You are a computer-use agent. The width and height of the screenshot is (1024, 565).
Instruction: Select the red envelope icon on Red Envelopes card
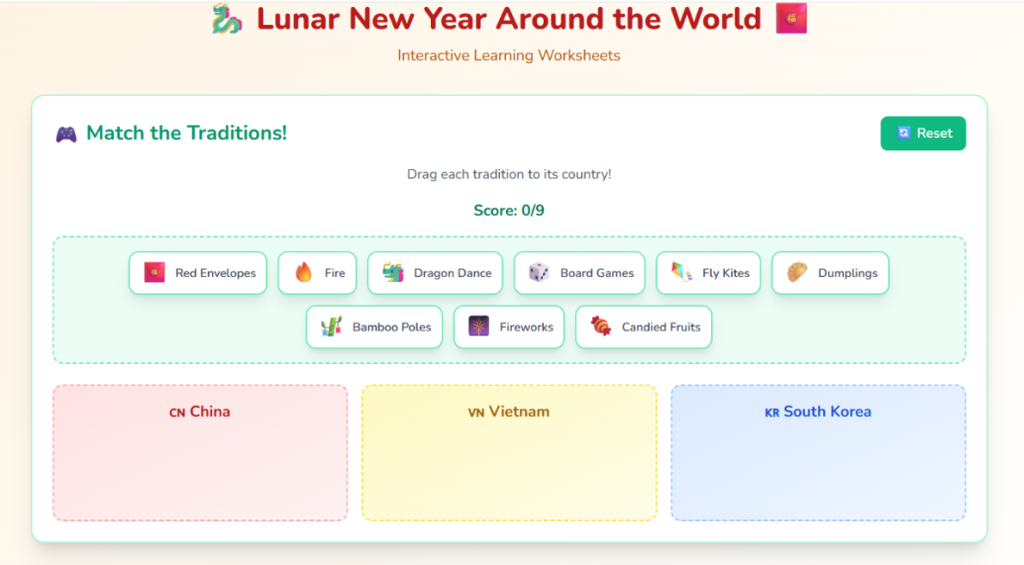tap(155, 272)
